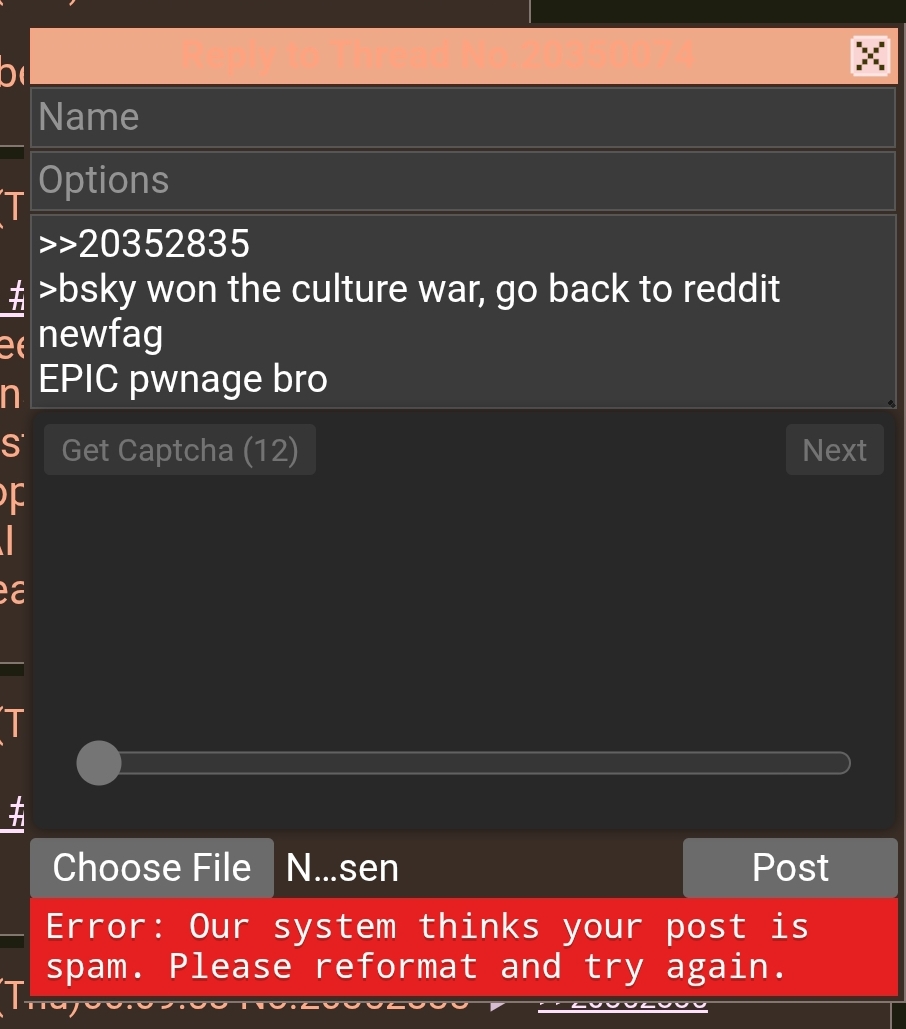Image resolution: width=906 pixels, height=1029 pixels.
Task: Click the selected file name N...sen
Action: [342, 868]
